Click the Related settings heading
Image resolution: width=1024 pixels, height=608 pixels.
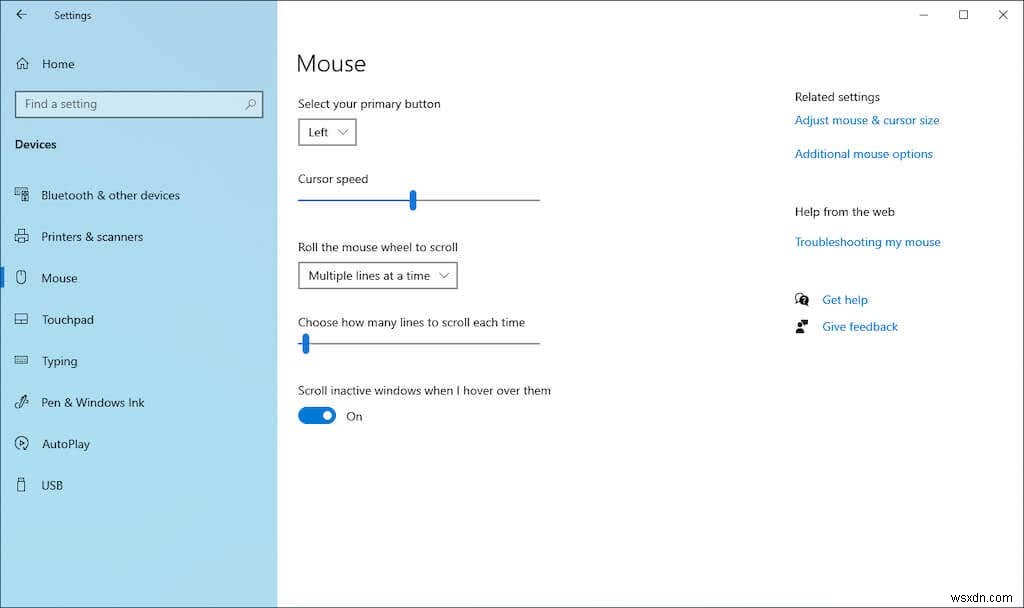(x=837, y=97)
